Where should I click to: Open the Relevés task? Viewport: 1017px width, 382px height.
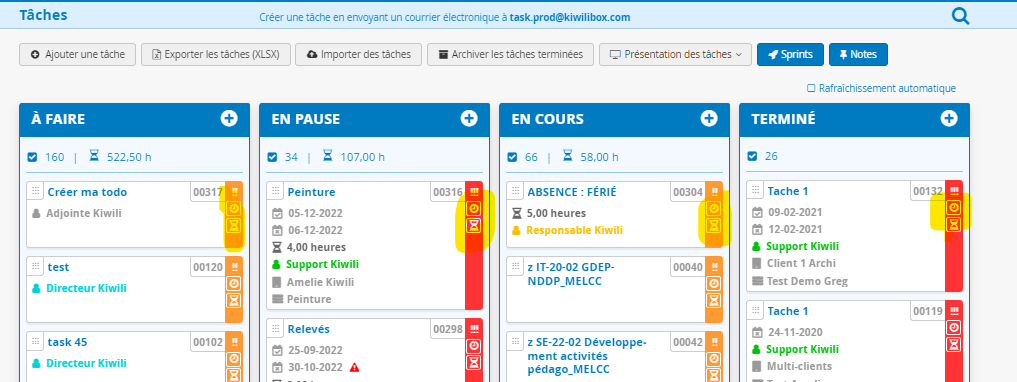(x=309, y=329)
